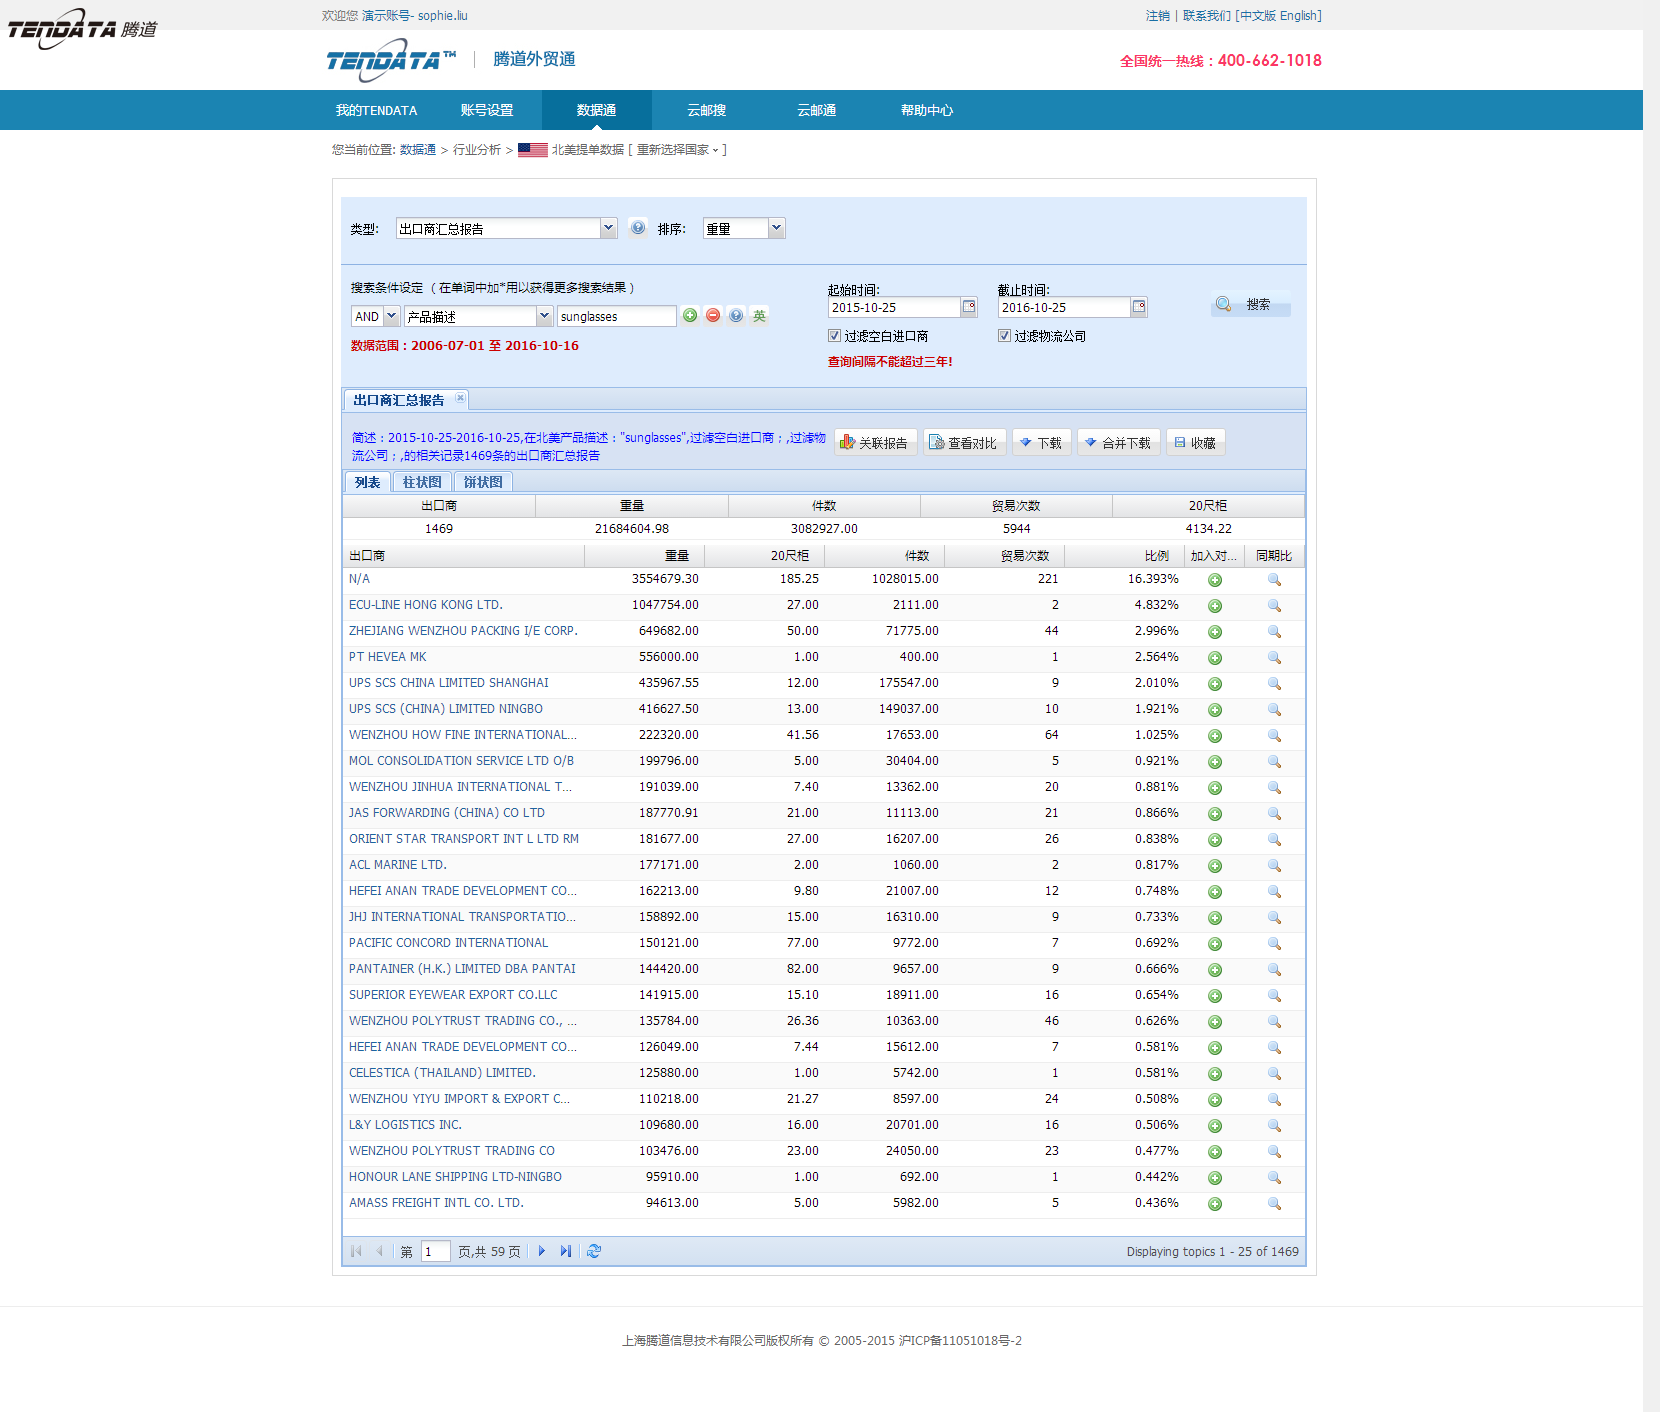Open calendar picker for start date
The height and width of the screenshot is (1412, 1660).
(968, 307)
